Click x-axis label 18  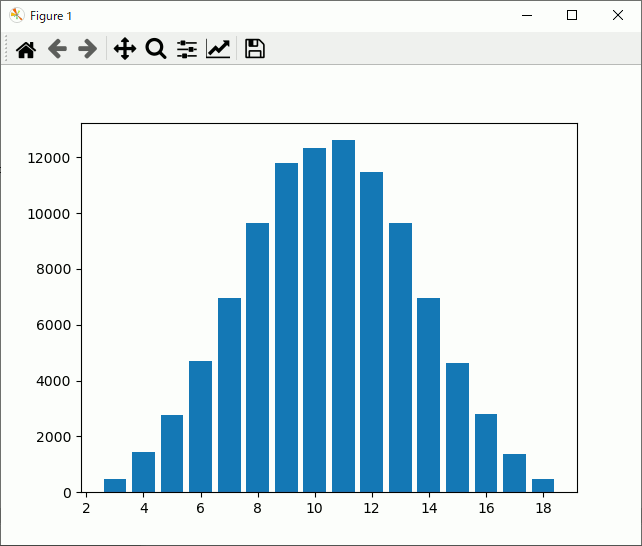543,508
